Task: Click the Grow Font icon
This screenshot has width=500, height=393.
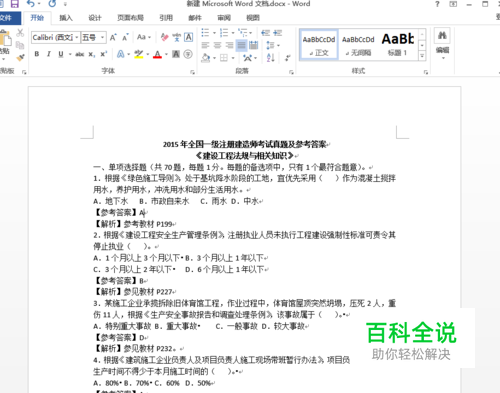Action: (113, 37)
